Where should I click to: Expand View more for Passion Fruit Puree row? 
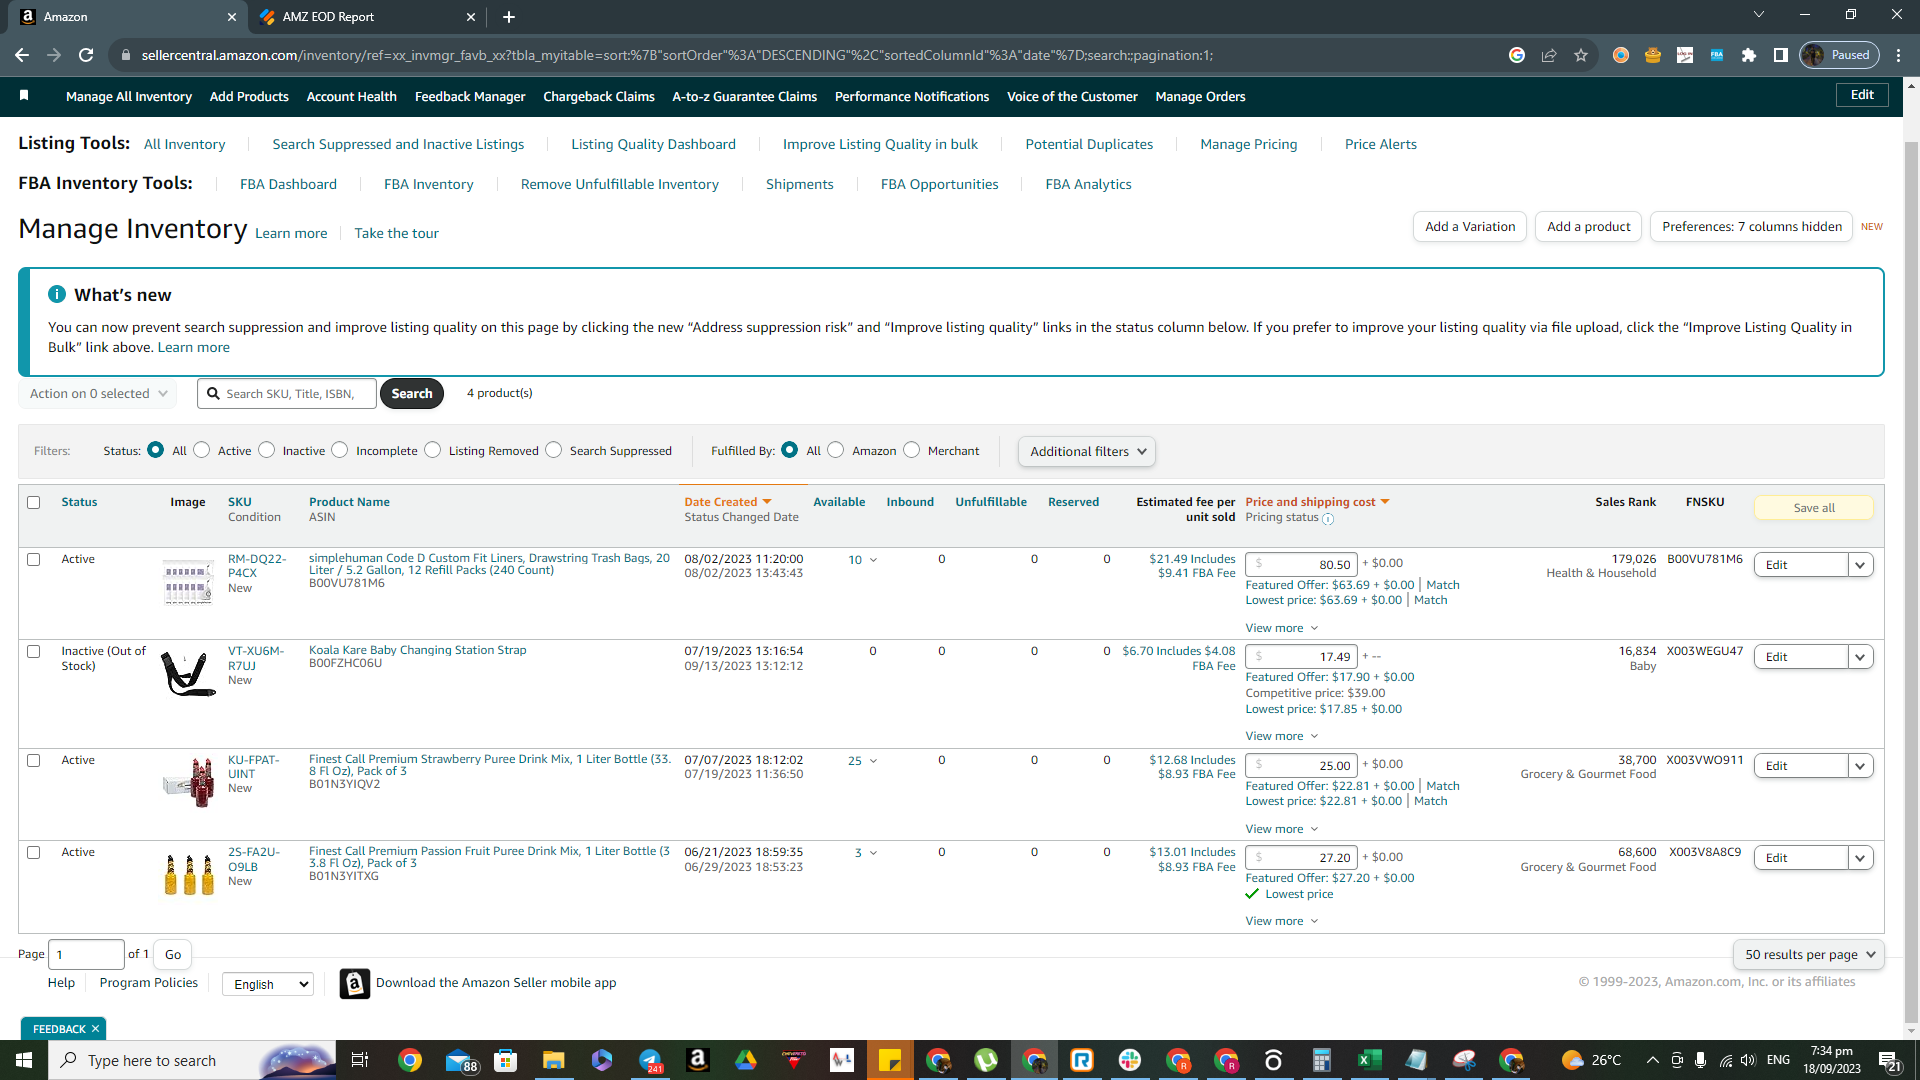(1282, 921)
